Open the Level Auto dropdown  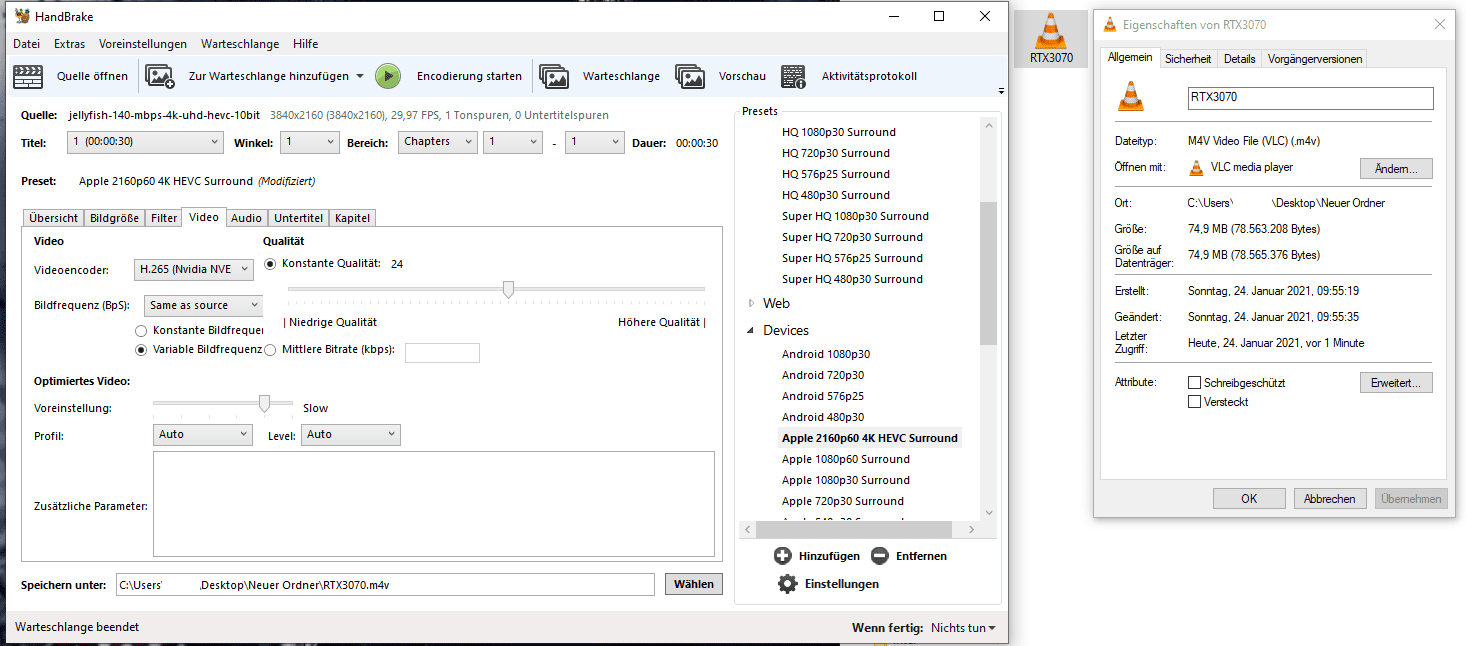pos(351,435)
